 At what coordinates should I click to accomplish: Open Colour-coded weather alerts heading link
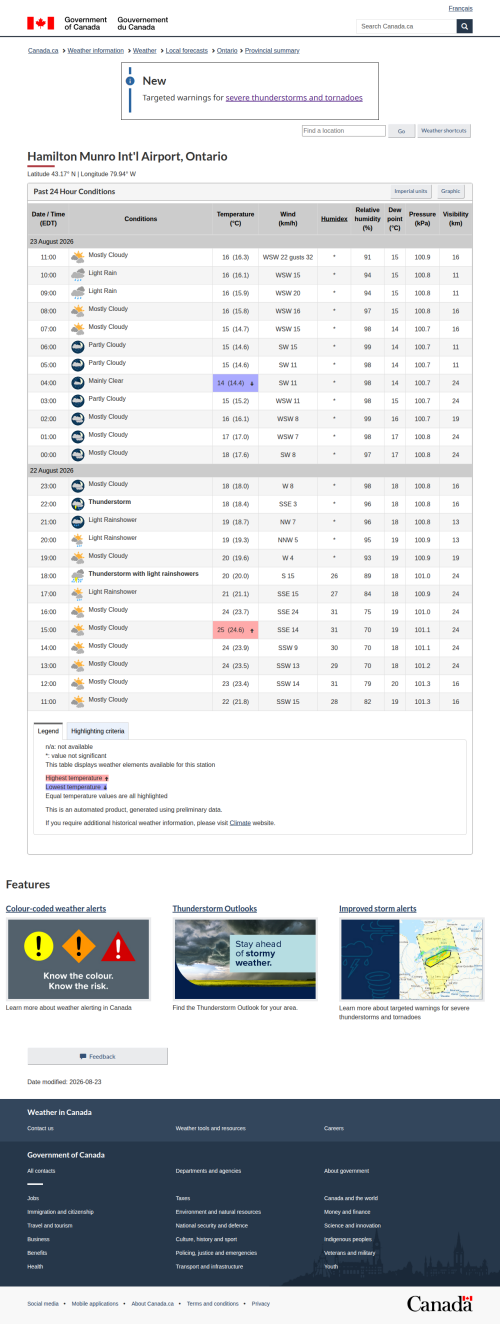click(x=56, y=908)
